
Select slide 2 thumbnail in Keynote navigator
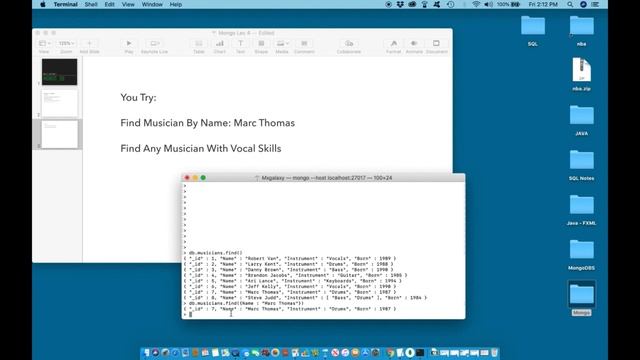pos(59,103)
